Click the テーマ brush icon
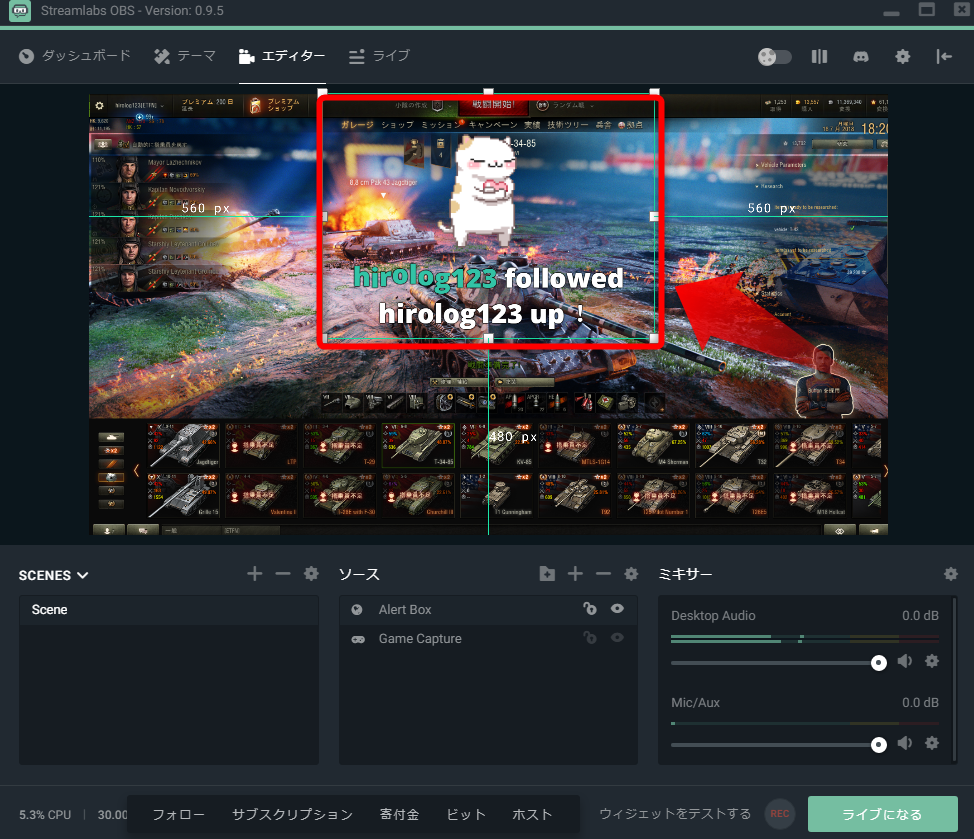The image size is (974, 839). 162,57
